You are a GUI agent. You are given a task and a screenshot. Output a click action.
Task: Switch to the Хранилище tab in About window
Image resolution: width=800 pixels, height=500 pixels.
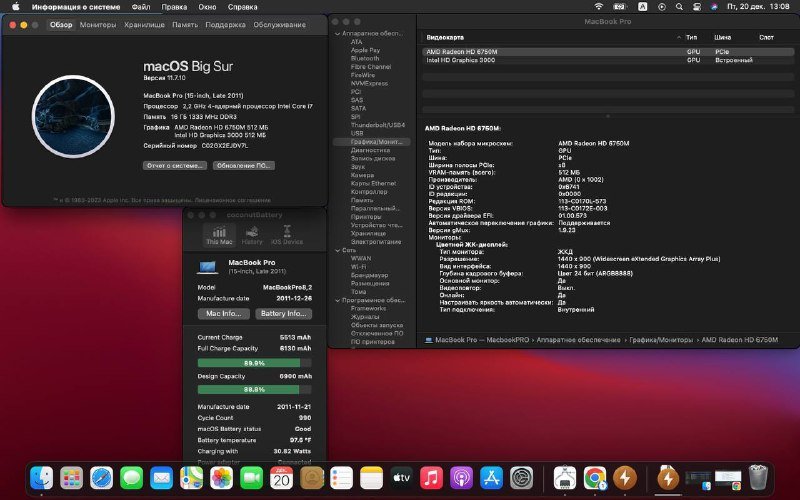pos(144,24)
